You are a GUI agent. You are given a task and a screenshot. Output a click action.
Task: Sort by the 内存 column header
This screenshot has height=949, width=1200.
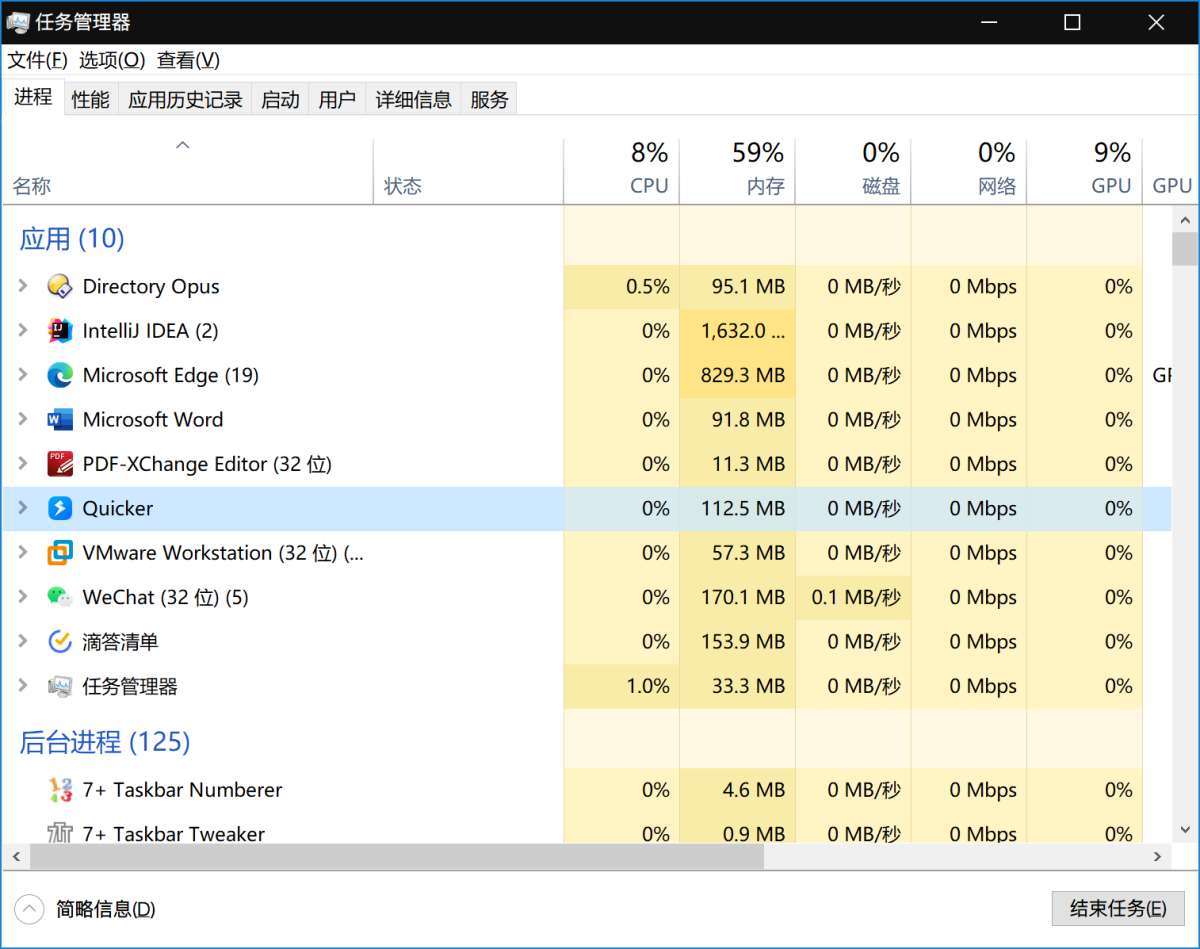tap(737, 171)
